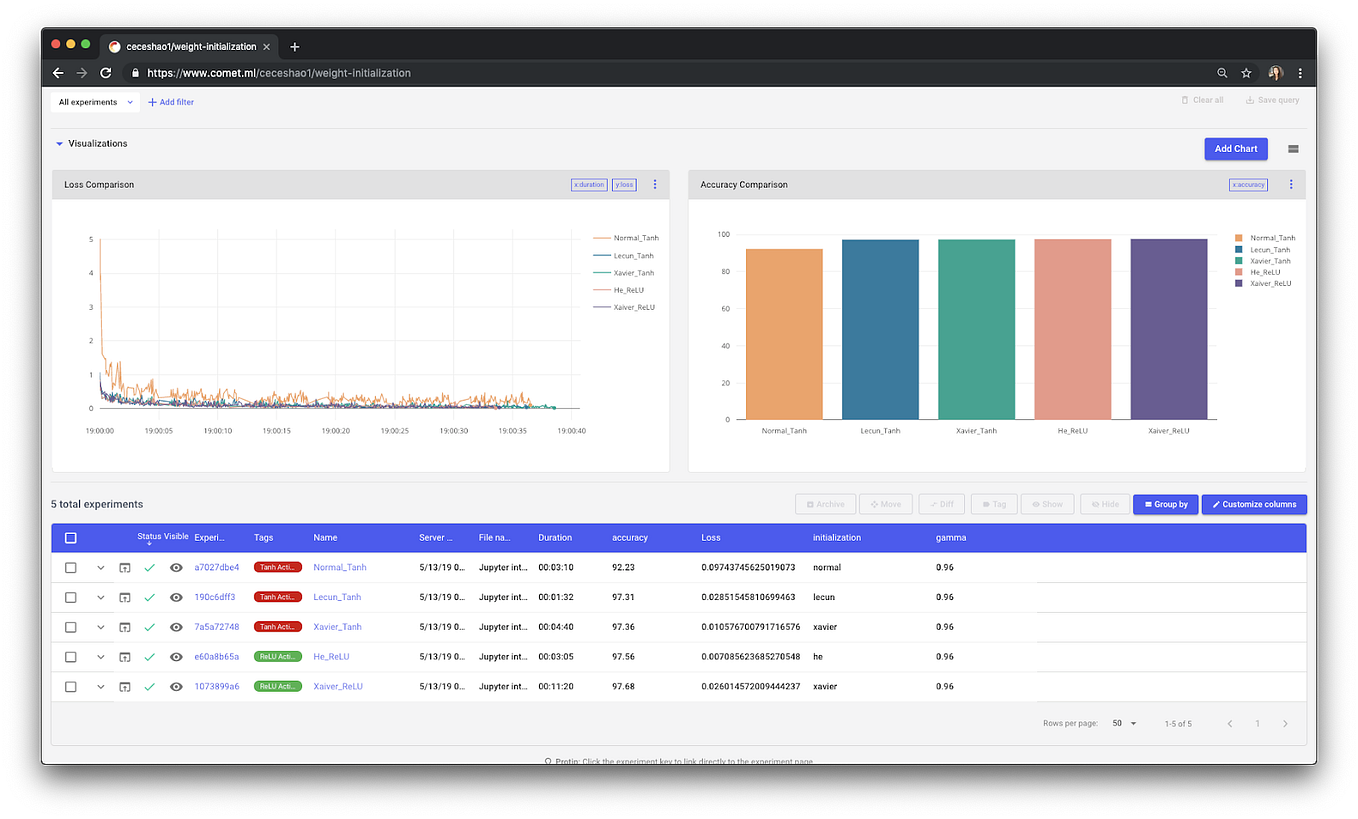
Task: Open the All experiments dropdown
Action: tap(94, 102)
